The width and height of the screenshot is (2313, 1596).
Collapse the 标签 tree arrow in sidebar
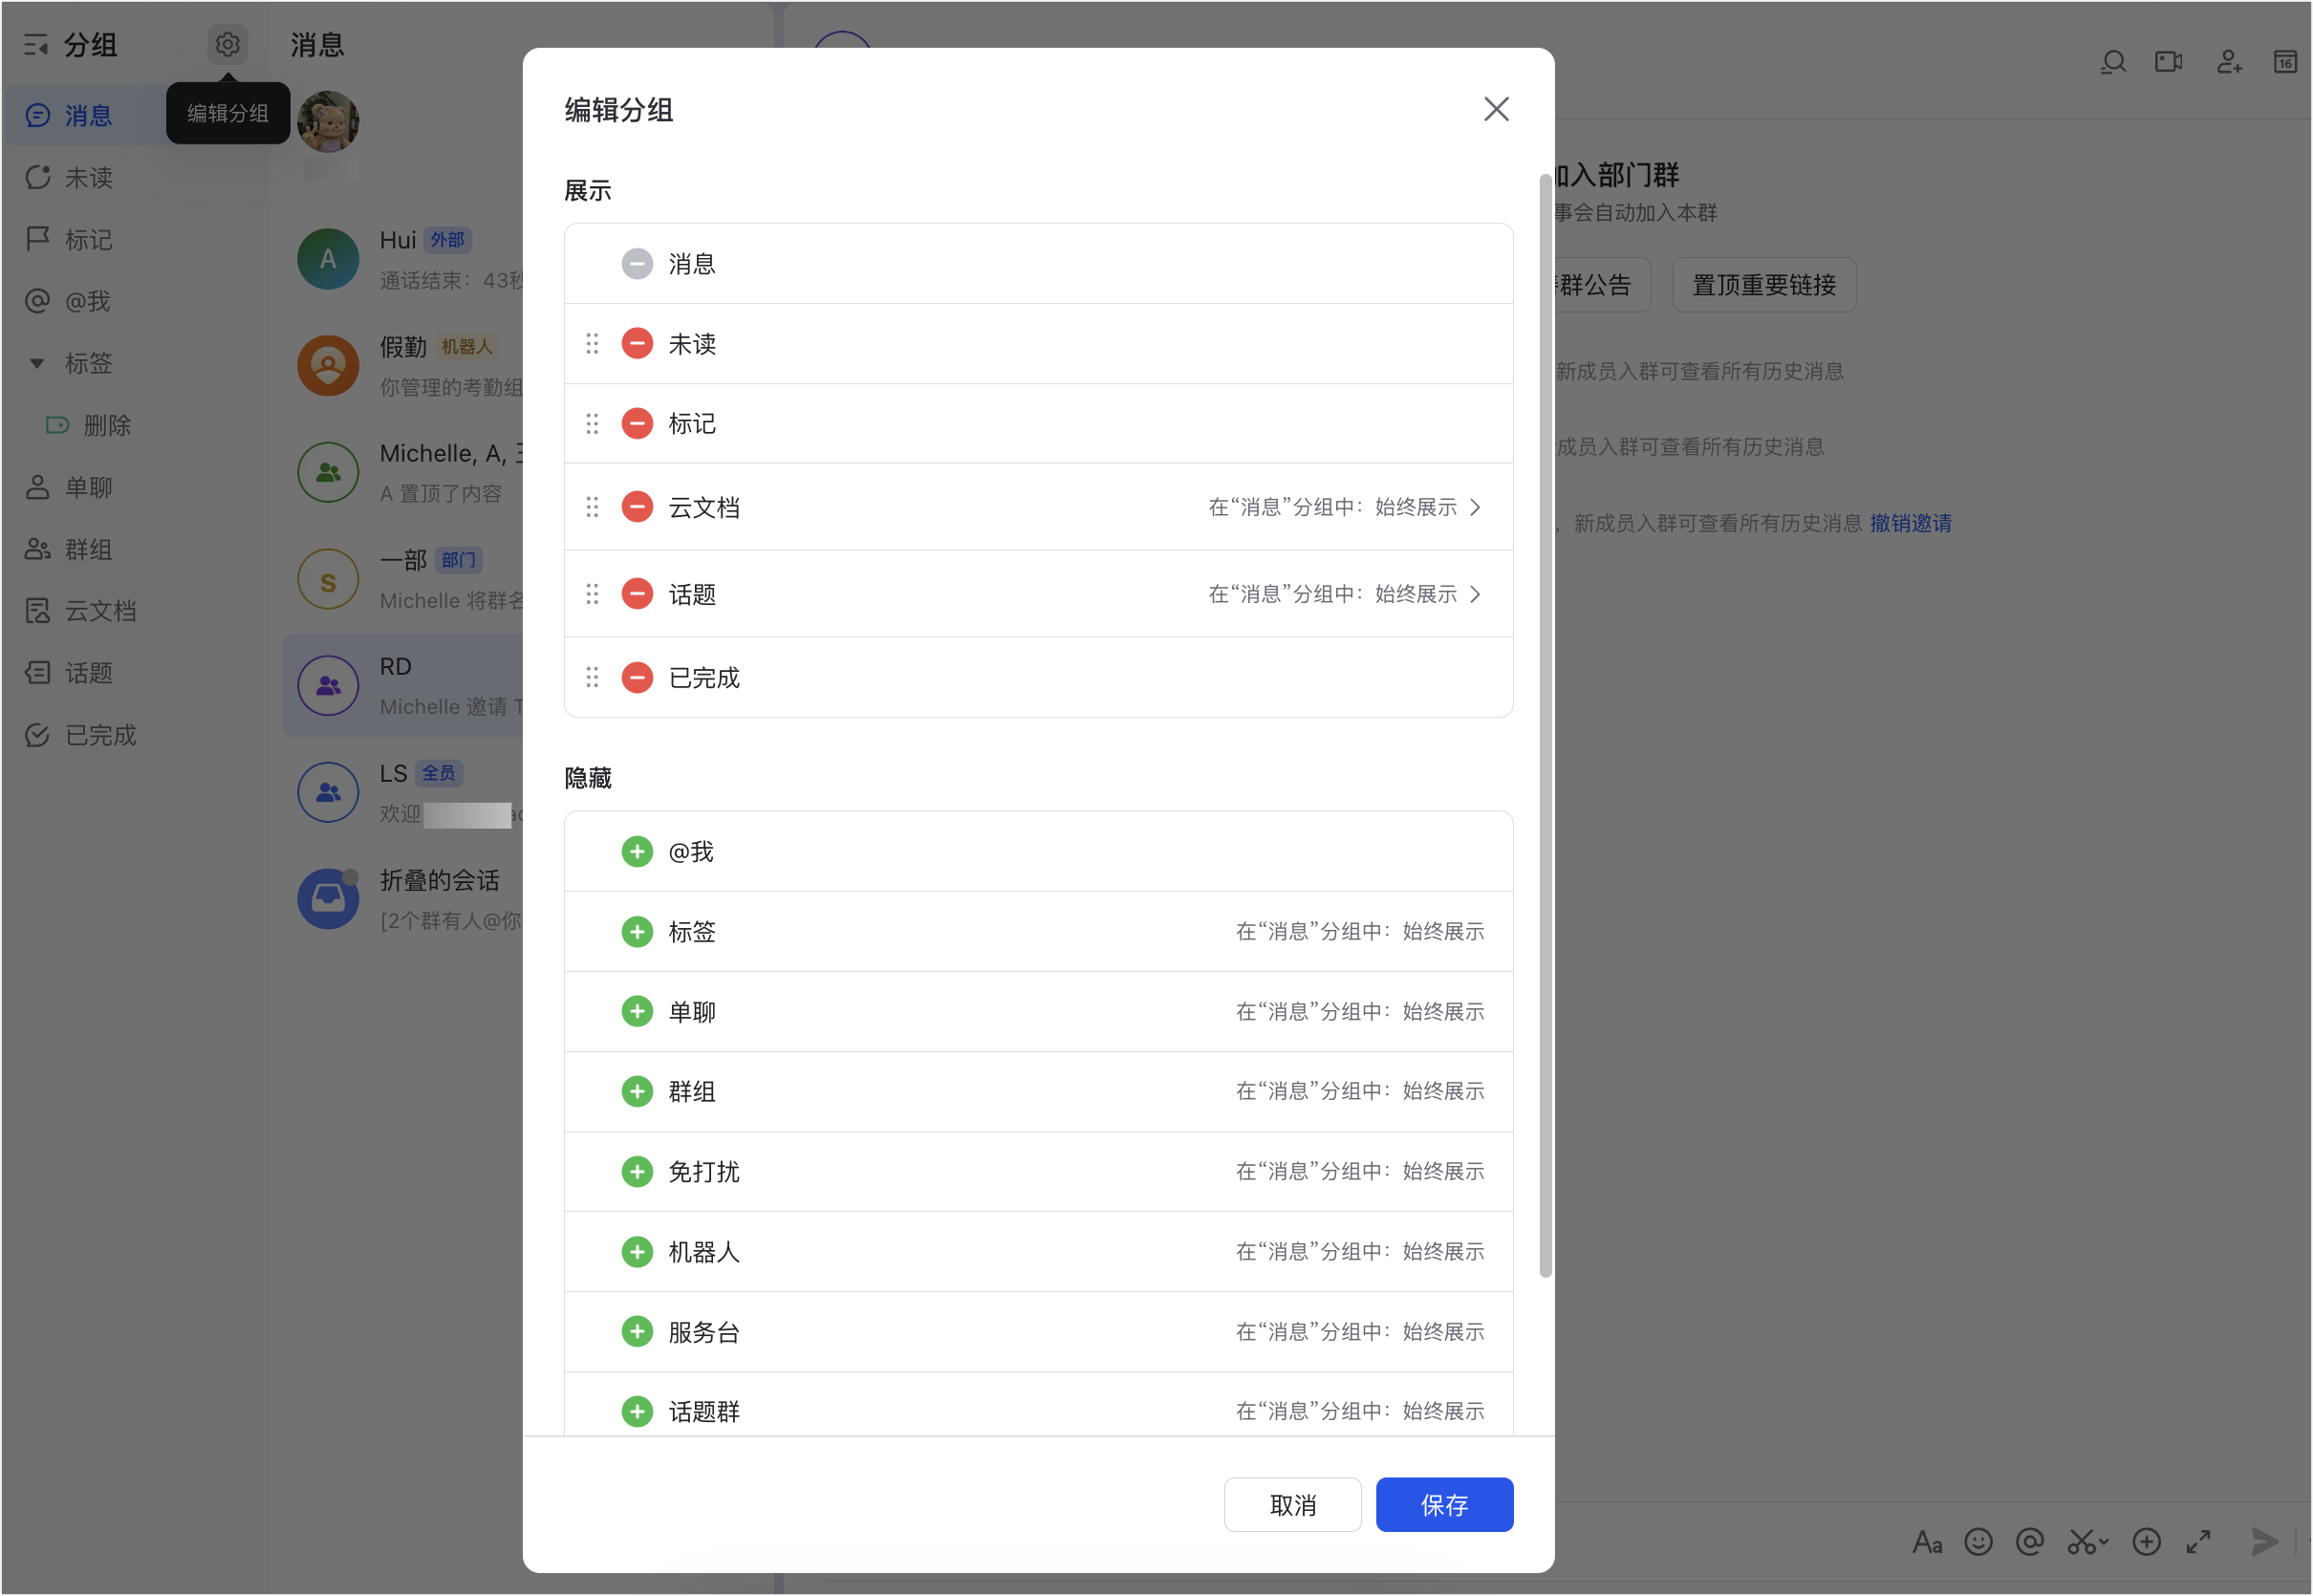coord(37,363)
